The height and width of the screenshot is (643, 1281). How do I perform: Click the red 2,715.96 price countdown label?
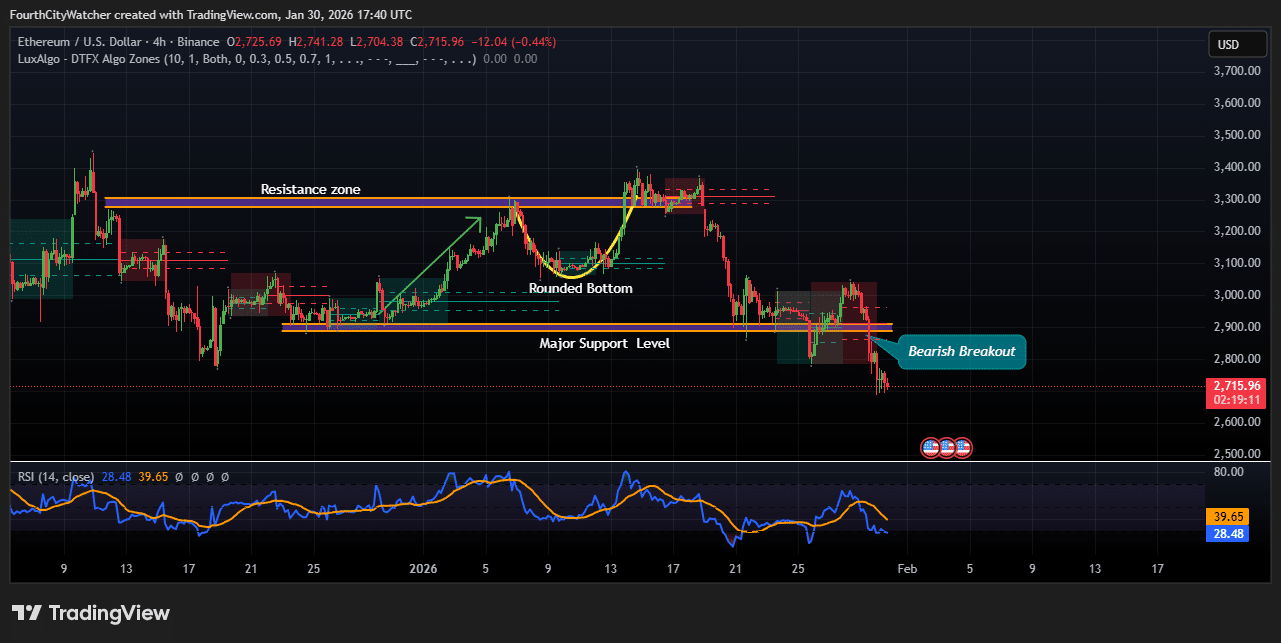[x=1236, y=392]
